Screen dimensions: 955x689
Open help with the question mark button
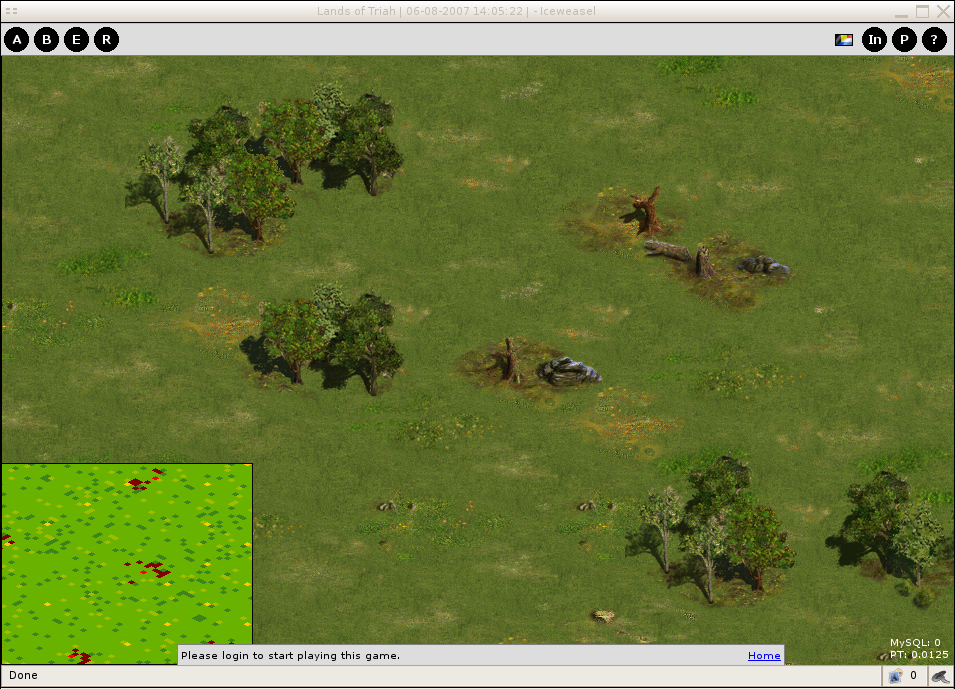pyautogui.click(x=934, y=40)
